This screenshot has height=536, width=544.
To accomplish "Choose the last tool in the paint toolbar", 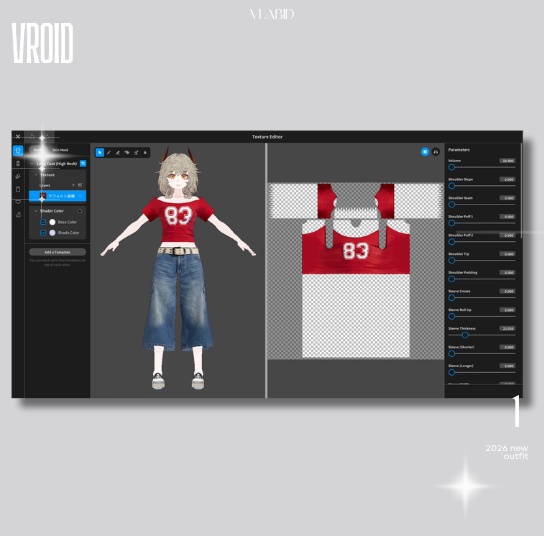I will coord(145,152).
